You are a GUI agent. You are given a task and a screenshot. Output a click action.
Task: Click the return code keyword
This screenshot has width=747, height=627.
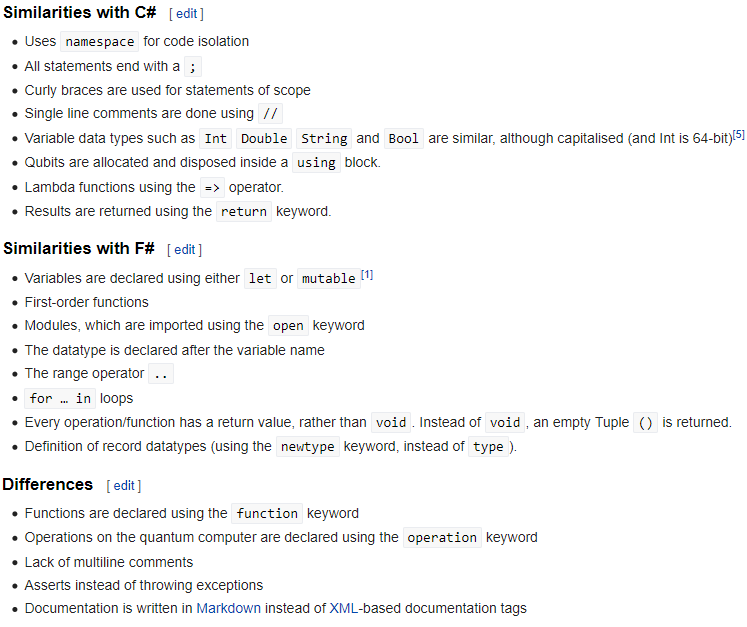[x=244, y=212]
